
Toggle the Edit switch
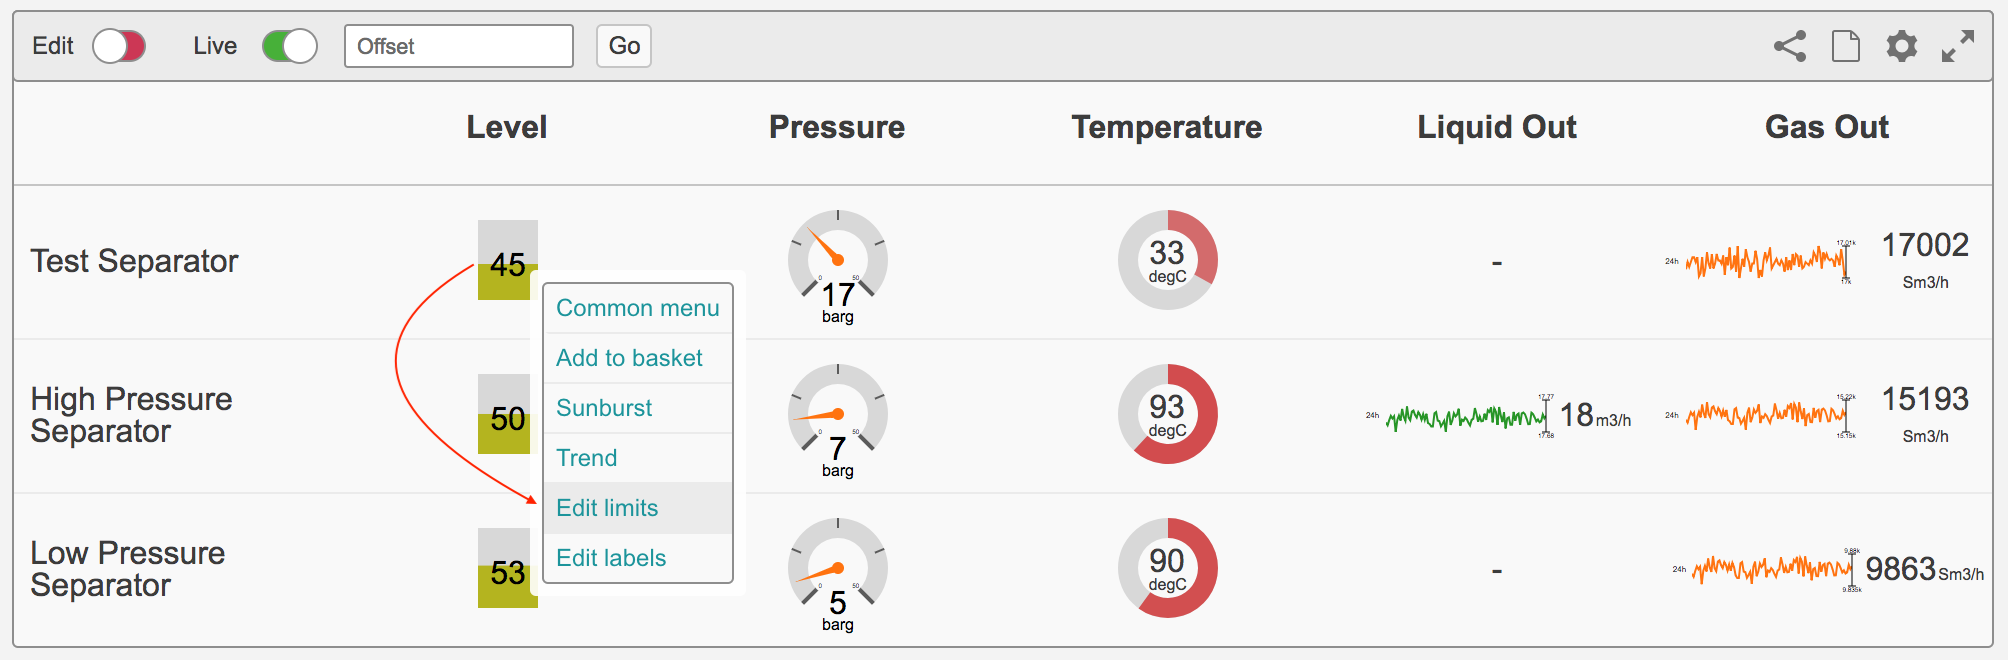pyautogui.click(x=119, y=46)
